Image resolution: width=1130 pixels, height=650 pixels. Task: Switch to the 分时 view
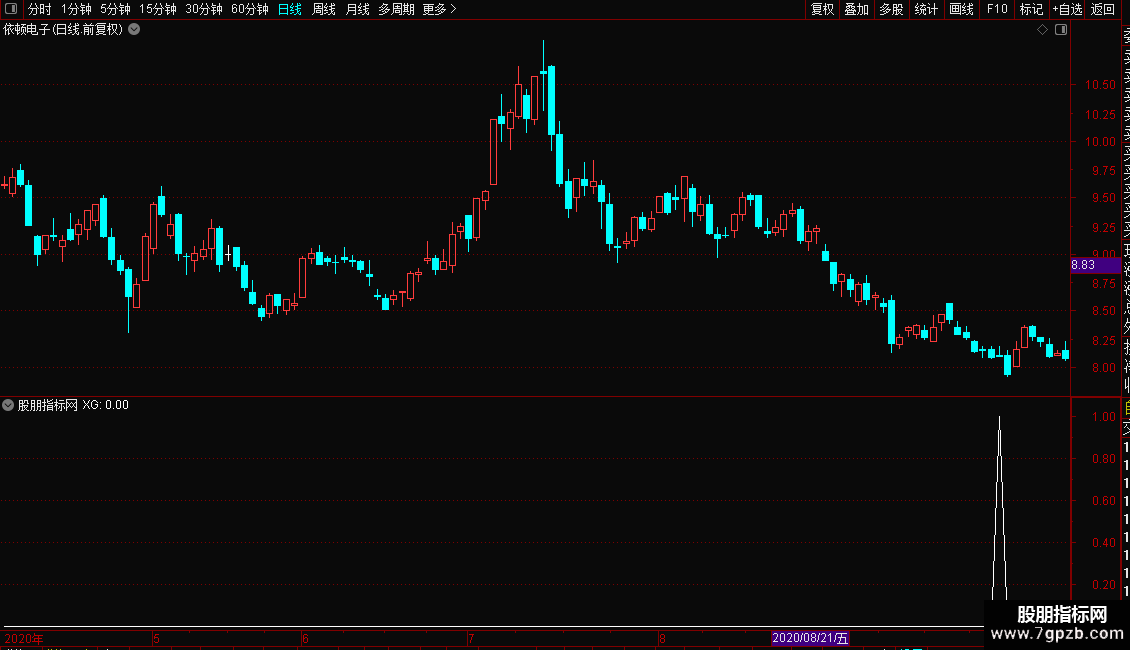pos(40,9)
